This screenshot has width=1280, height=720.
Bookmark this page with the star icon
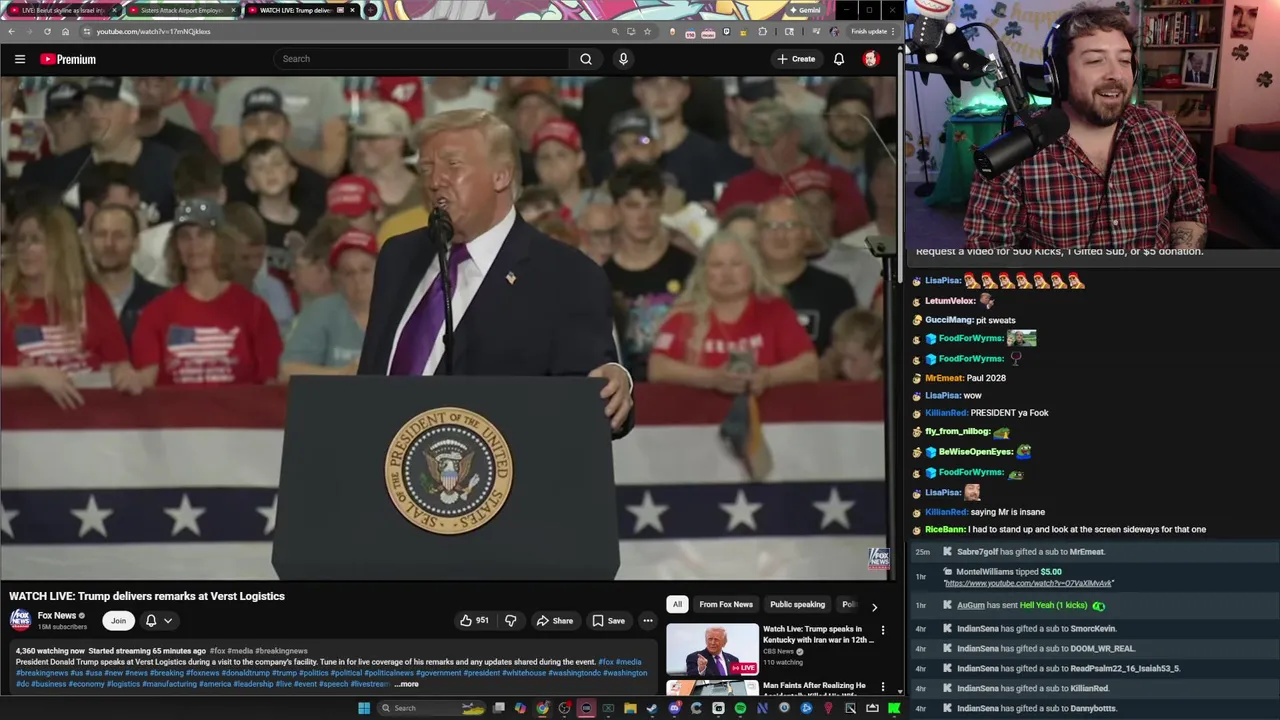click(x=647, y=31)
